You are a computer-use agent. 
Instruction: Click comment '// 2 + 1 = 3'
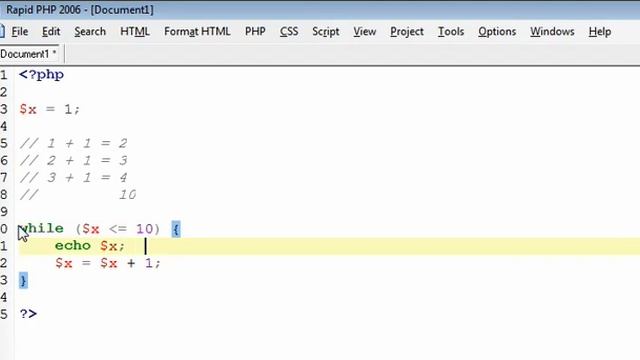pos(73,160)
